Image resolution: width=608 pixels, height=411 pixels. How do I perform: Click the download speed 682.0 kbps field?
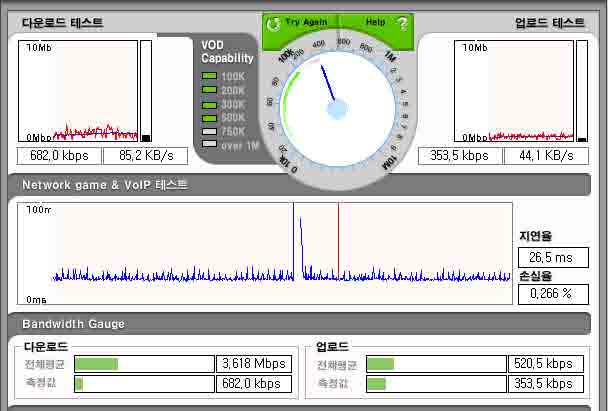(x=59, y=156)
